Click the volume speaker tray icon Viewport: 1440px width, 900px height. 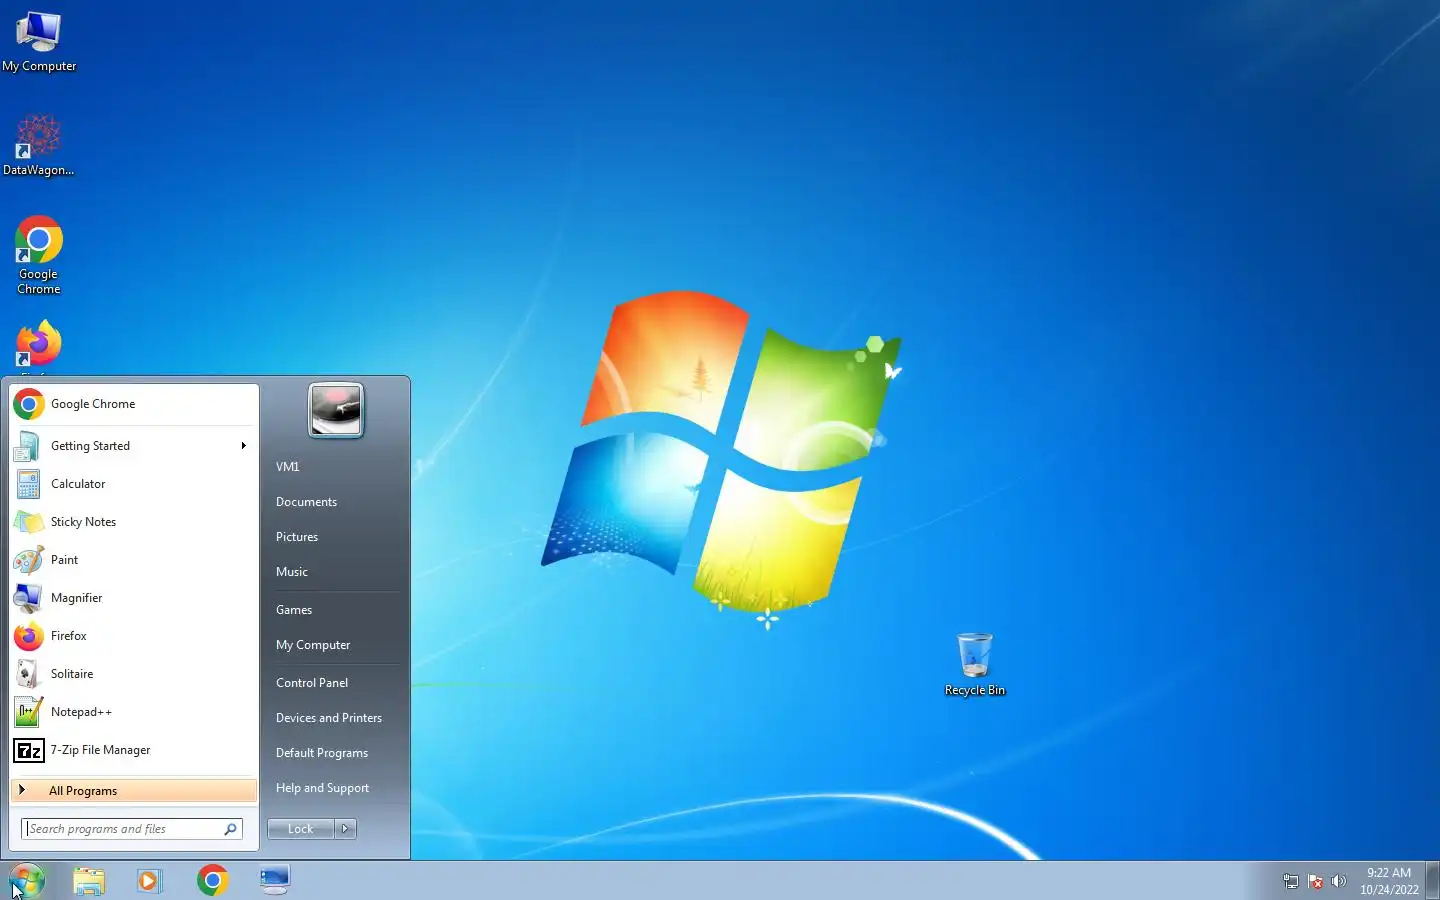pos(1338,881)
